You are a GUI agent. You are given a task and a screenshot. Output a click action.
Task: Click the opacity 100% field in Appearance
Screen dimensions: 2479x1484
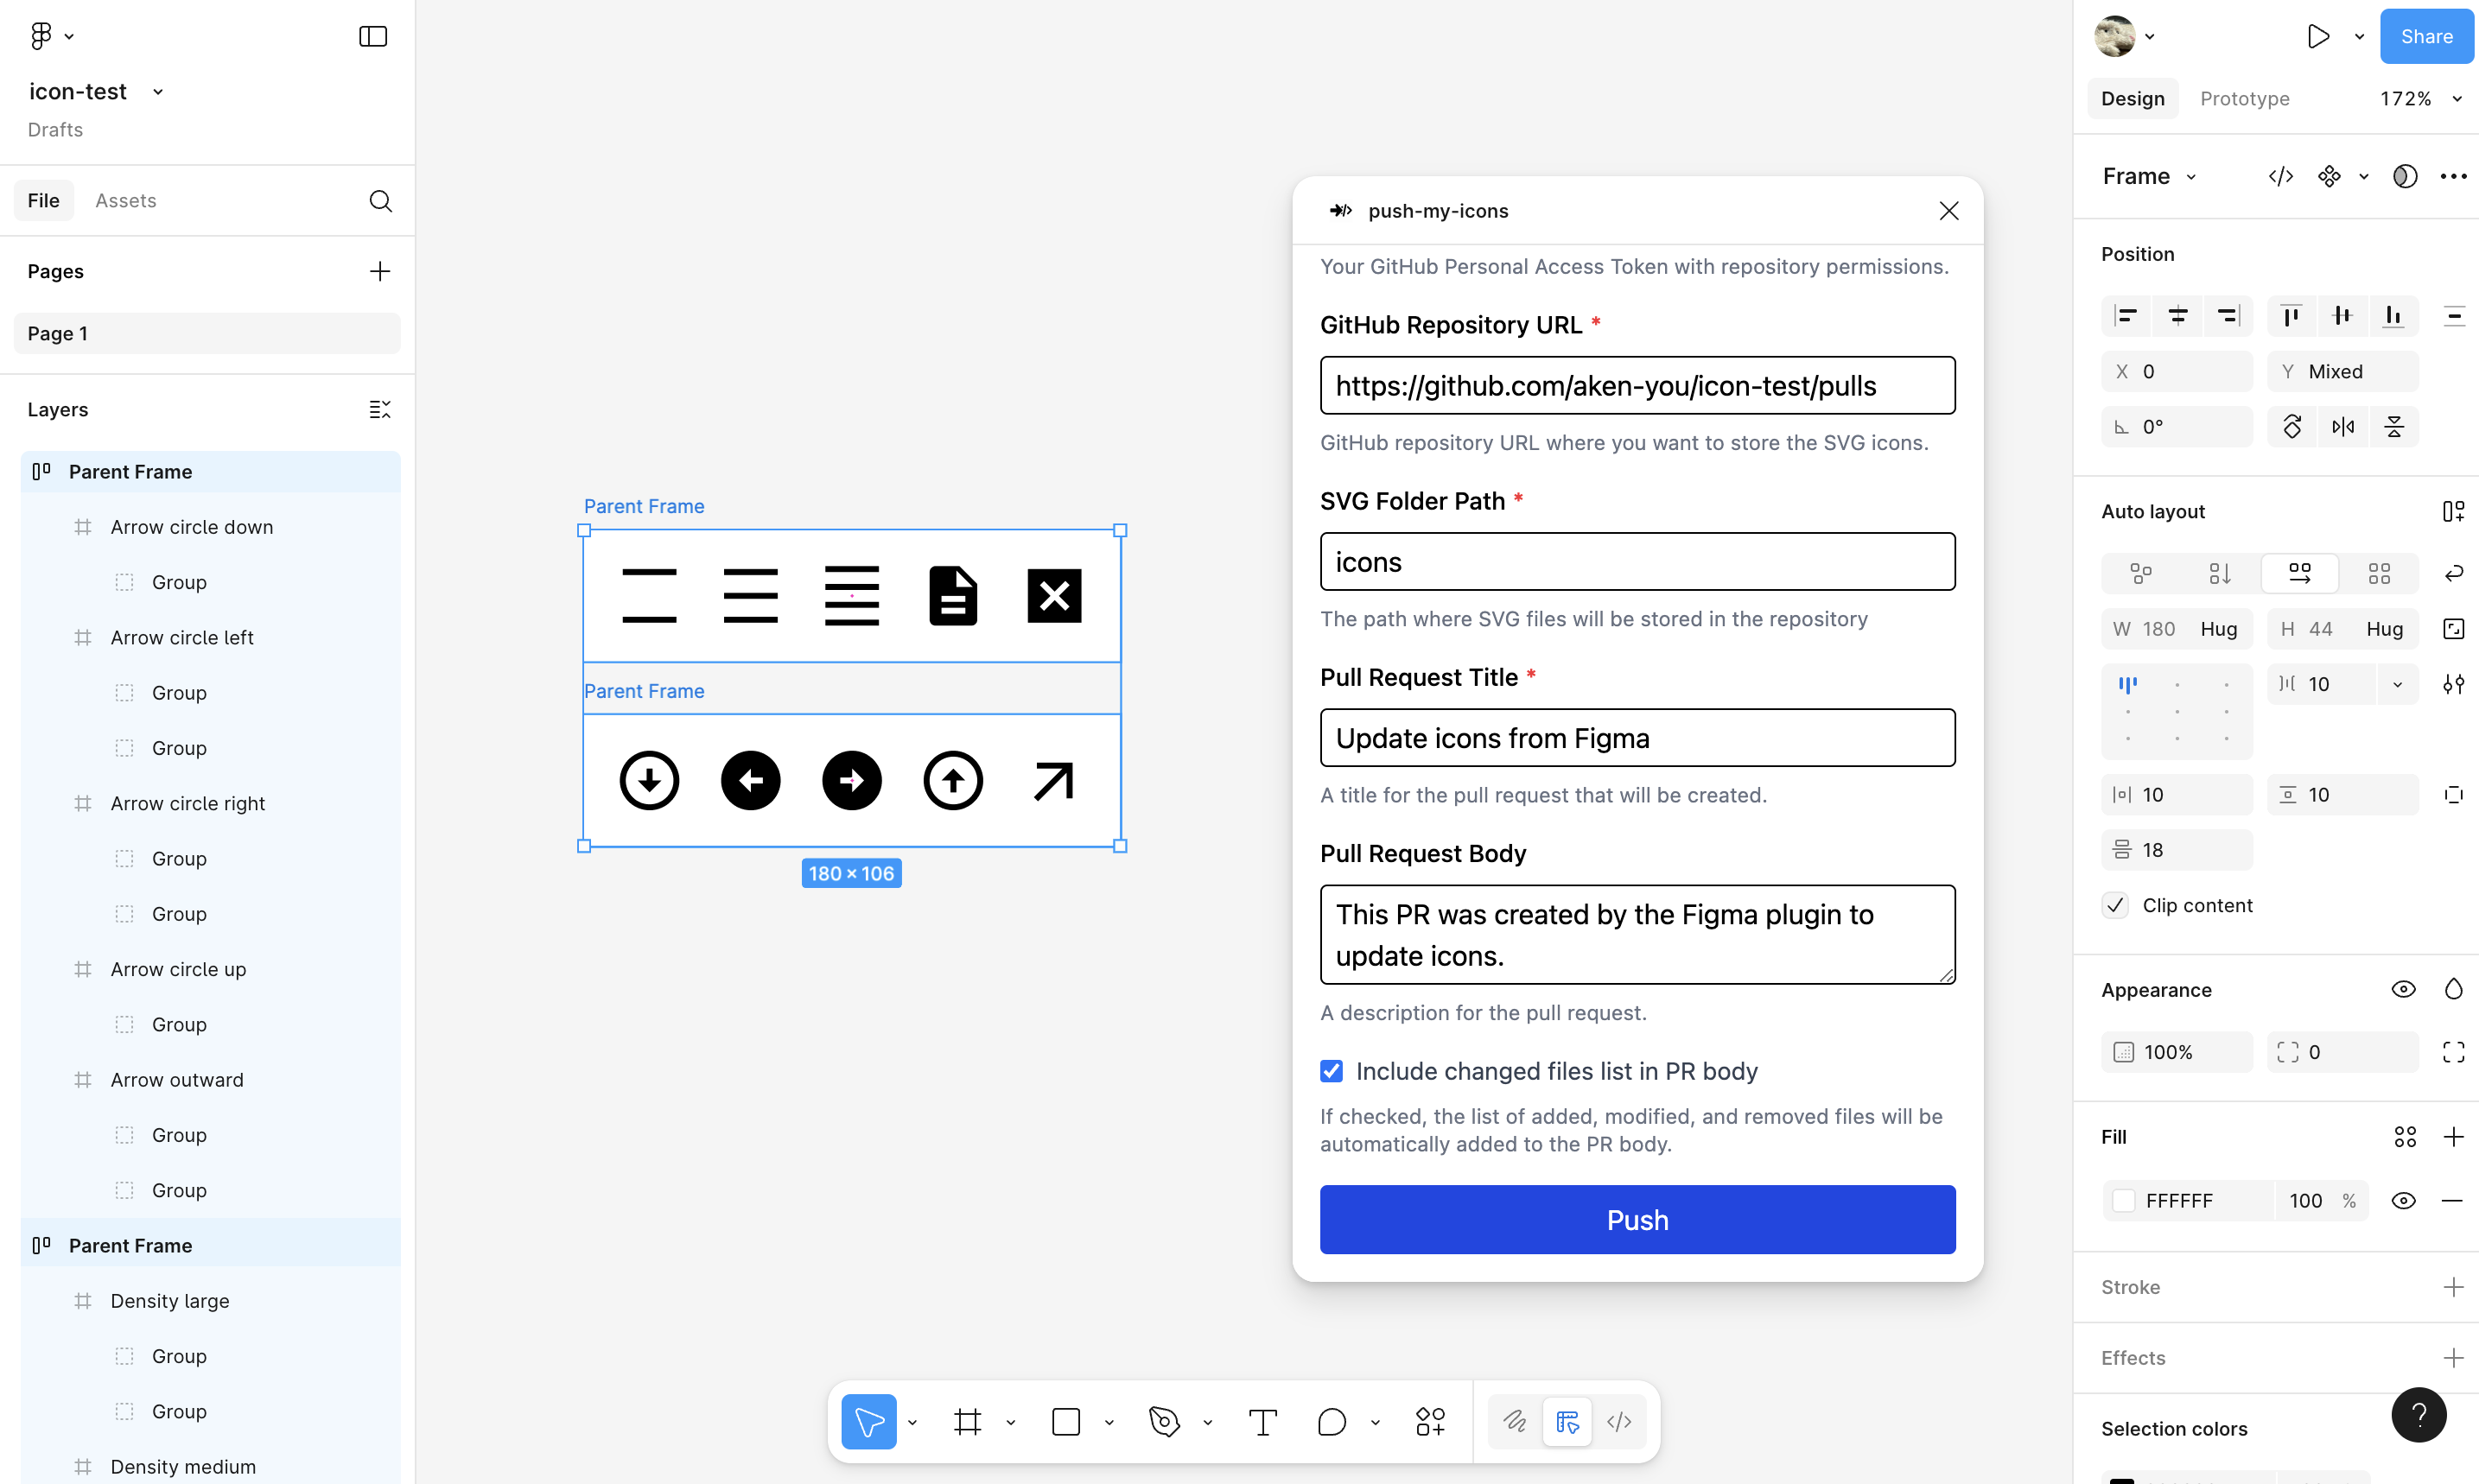click(2176, 1052)
